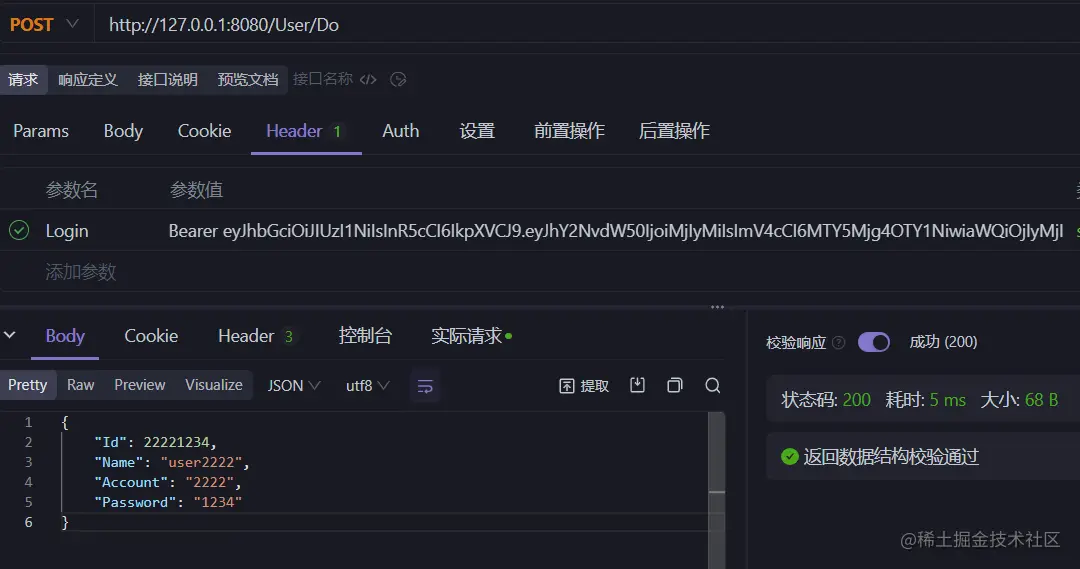Viewport: 1080px width, 569px height.
Task: Open the 响应定义 tab
Action: click(88, 80)
